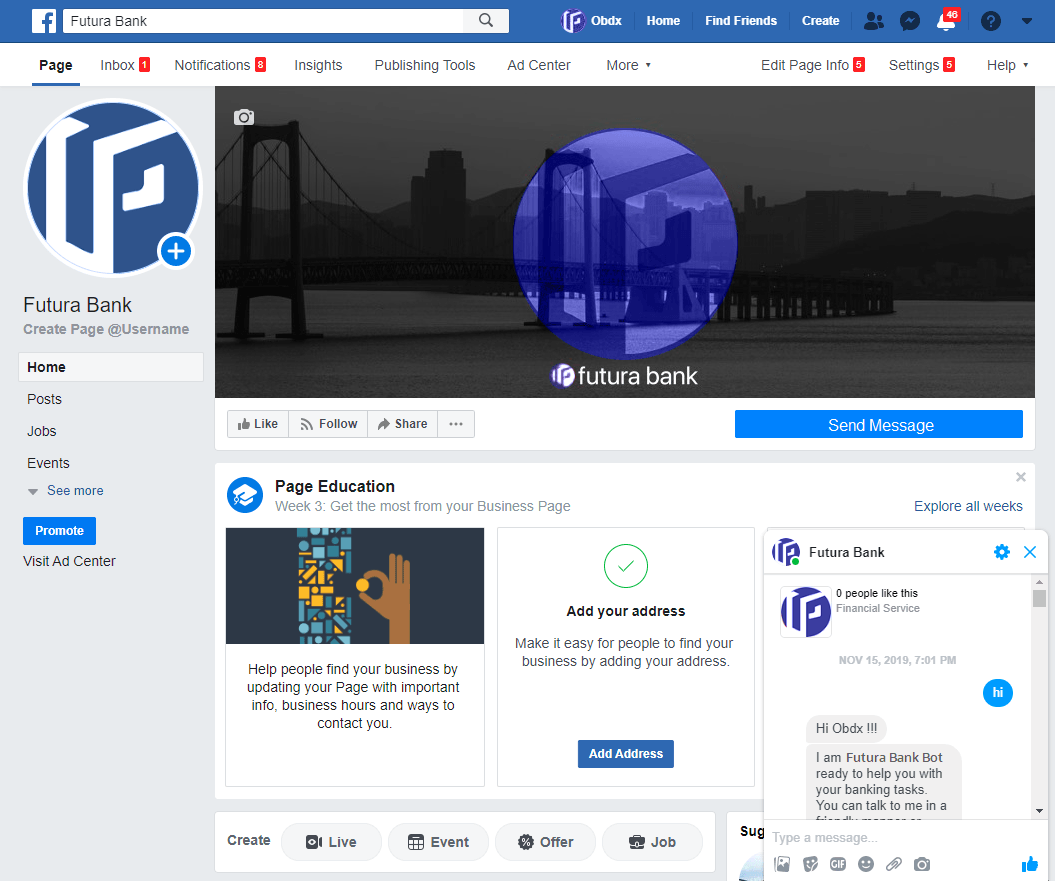This screenshot has height=881, width=1055.
Task: Create a Job post
Action: [x=652, y=842]
